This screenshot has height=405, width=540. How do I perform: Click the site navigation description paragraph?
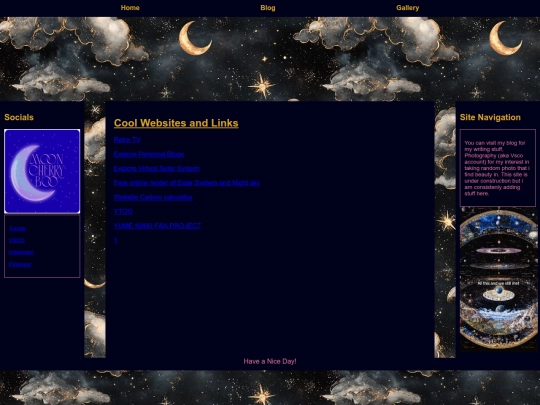[x=497, y=168]
